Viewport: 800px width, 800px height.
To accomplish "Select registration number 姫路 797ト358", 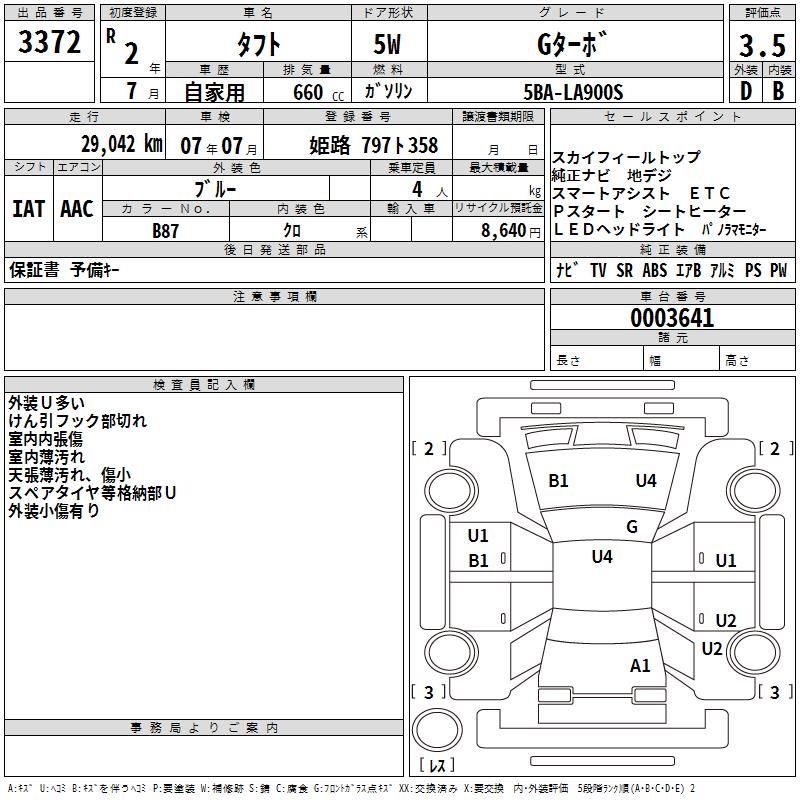I will (x=373, y=145).
